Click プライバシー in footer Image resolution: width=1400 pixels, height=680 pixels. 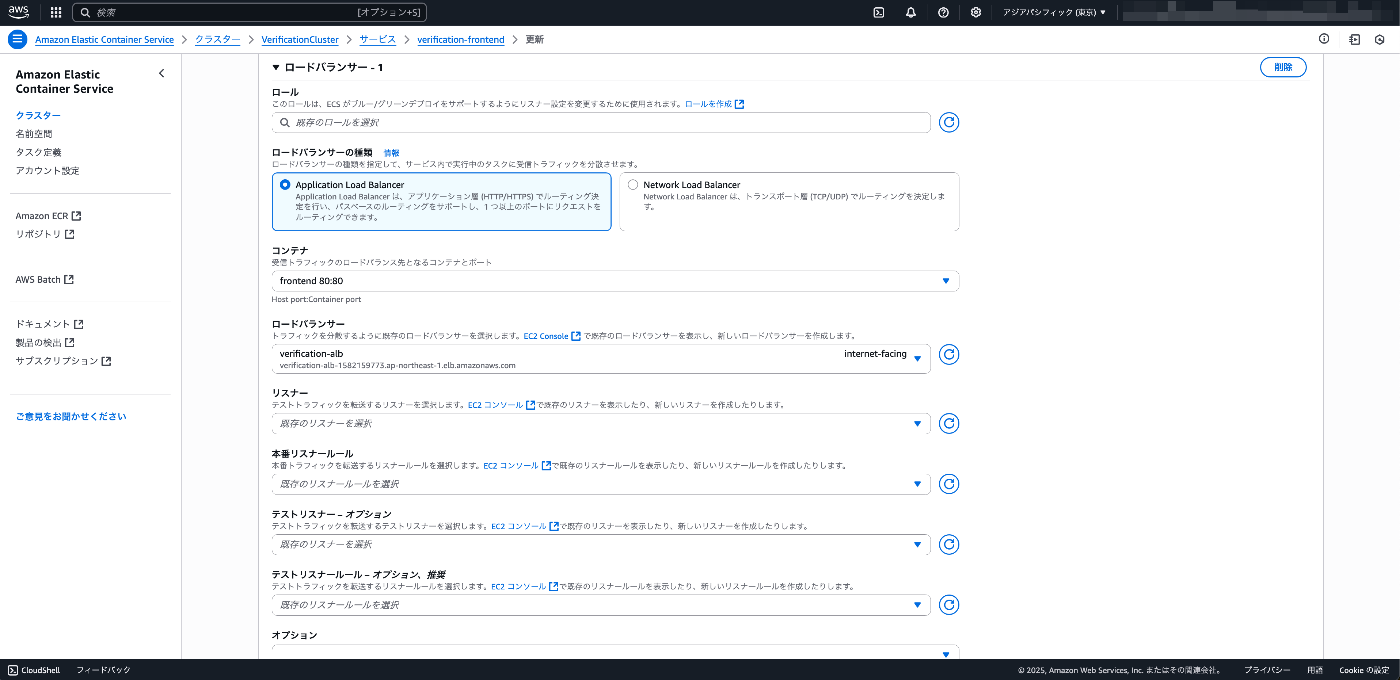click(1267, 670)
